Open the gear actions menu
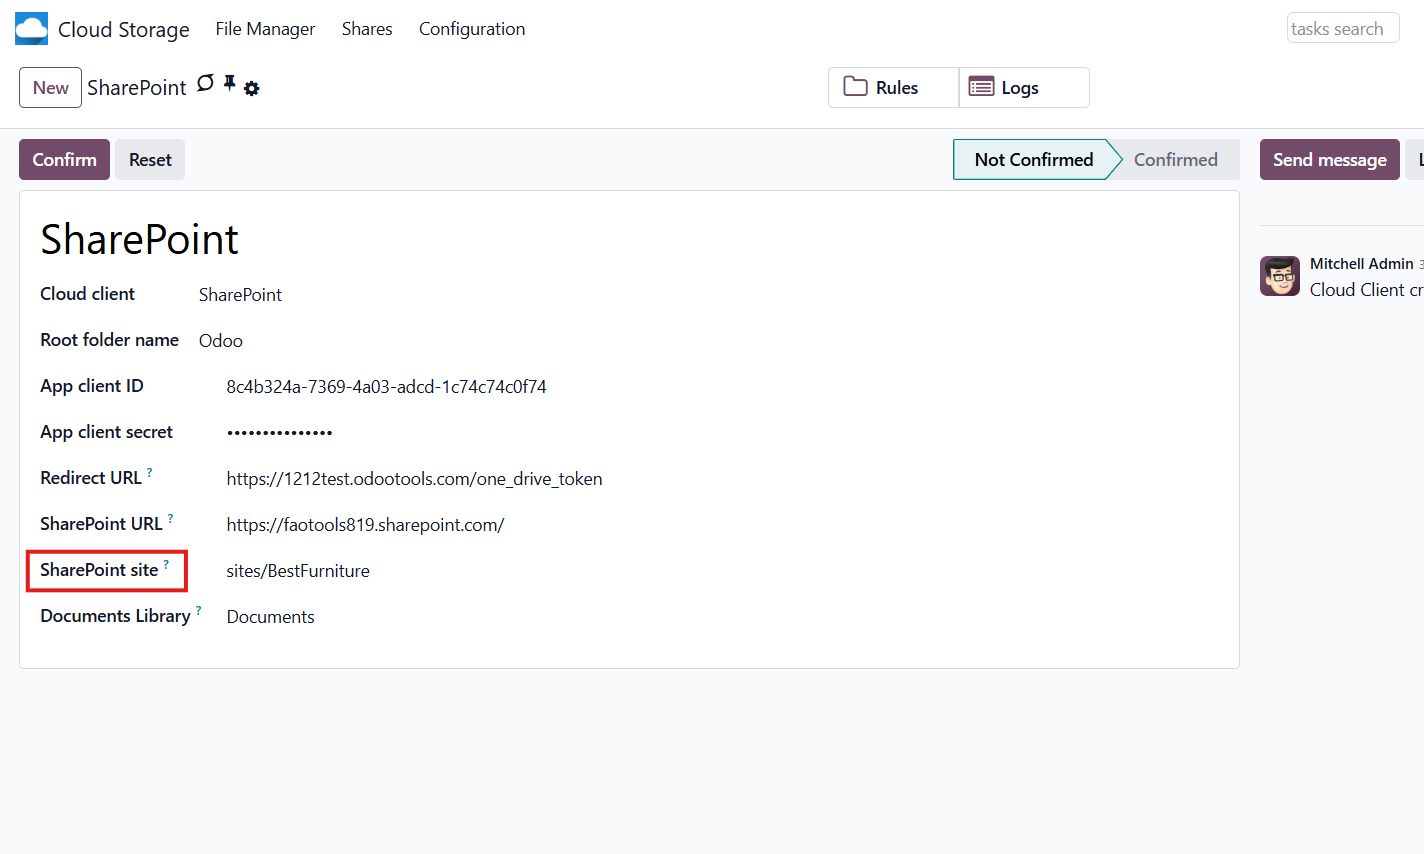This screenshot has width=1424, height=854. pos(252,89)
